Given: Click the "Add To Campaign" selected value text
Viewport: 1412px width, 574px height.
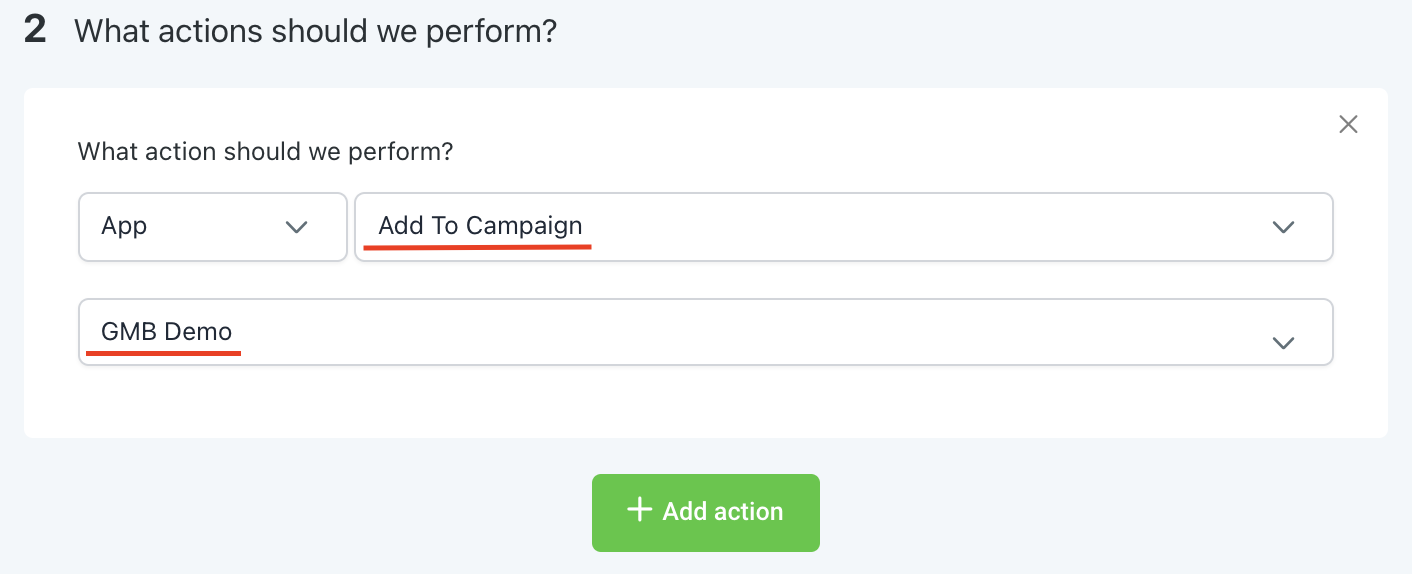Looking at the screenshot, I should click(x=480, y=226).
